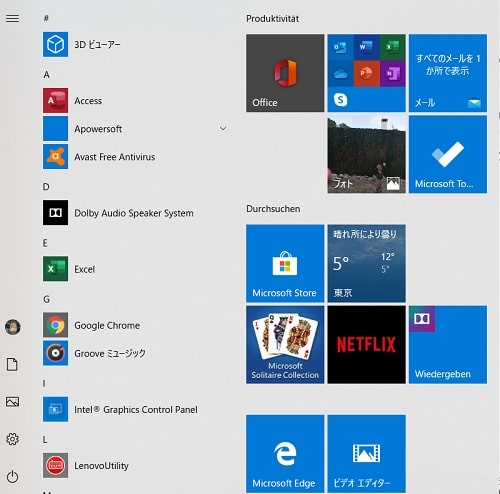The height and width of the screenshot is (494, 500).
Task: Open Pictures from the sidebar
Action: [x=12, y=402]
